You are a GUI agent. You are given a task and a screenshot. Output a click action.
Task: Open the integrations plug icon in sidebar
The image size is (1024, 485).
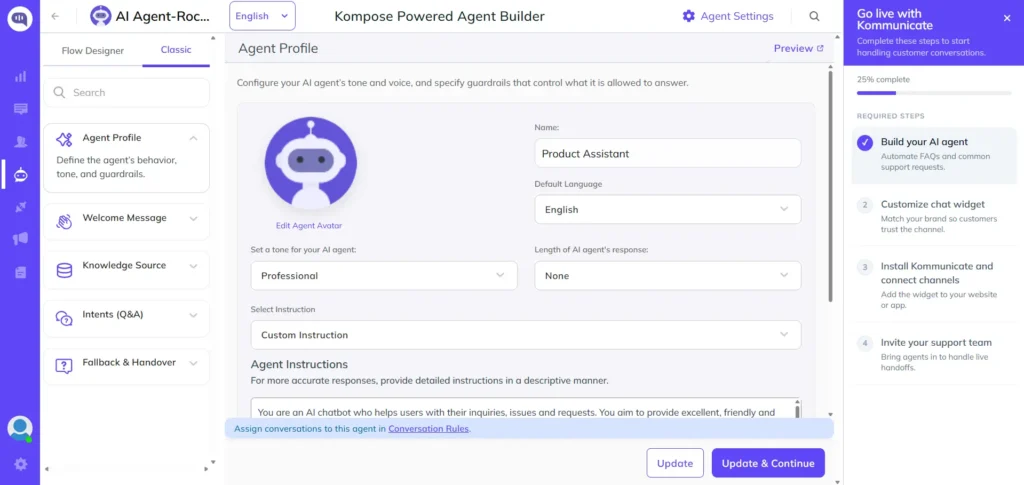pyautogui.click(x=20, y=207)
